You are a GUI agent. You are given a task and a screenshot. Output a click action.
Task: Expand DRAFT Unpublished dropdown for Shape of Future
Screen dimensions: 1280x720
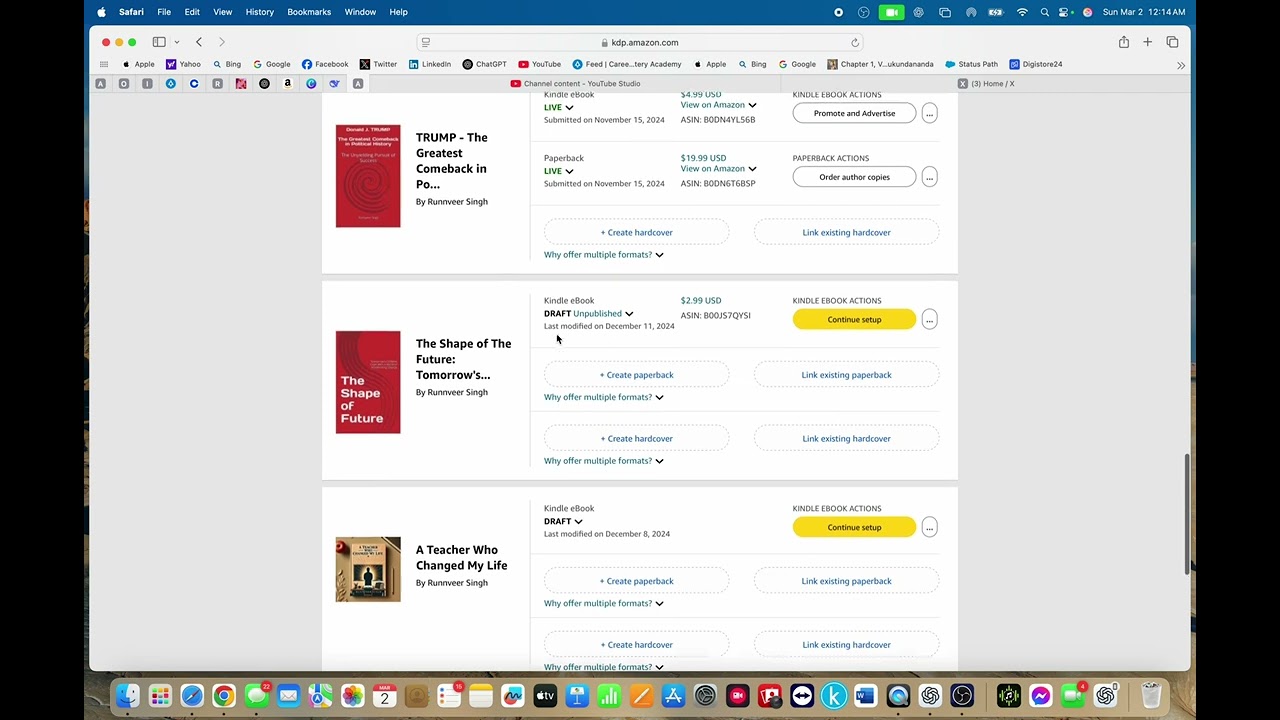point(629,314)
